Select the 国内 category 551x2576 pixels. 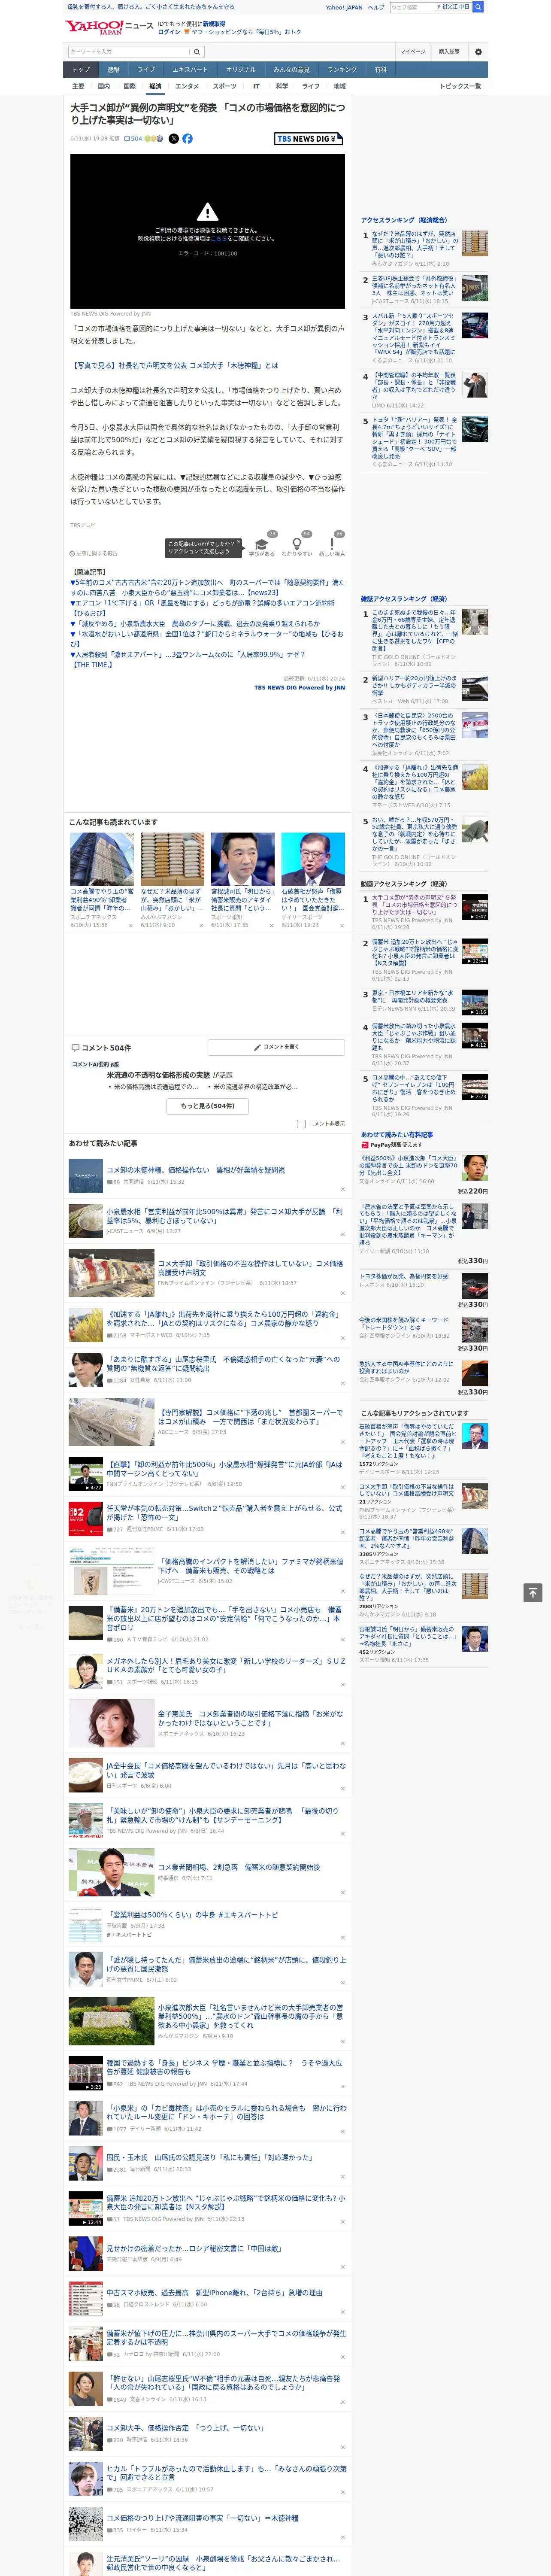104,86
